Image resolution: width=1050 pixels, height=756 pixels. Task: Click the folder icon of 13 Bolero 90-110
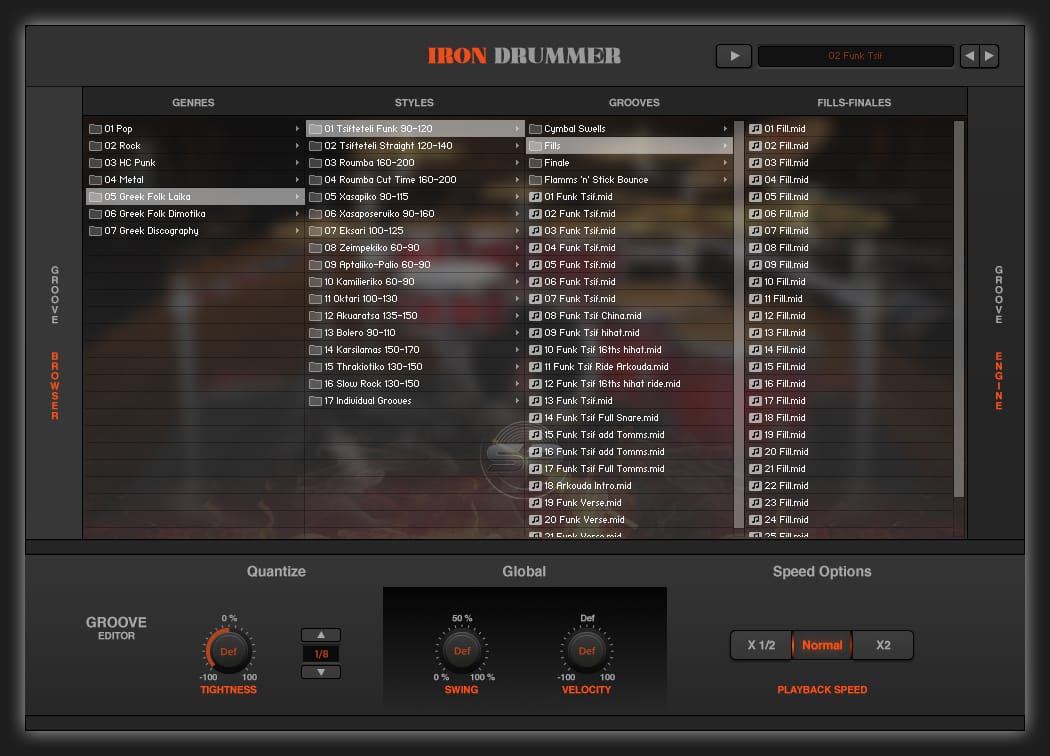tap(315, 333)
